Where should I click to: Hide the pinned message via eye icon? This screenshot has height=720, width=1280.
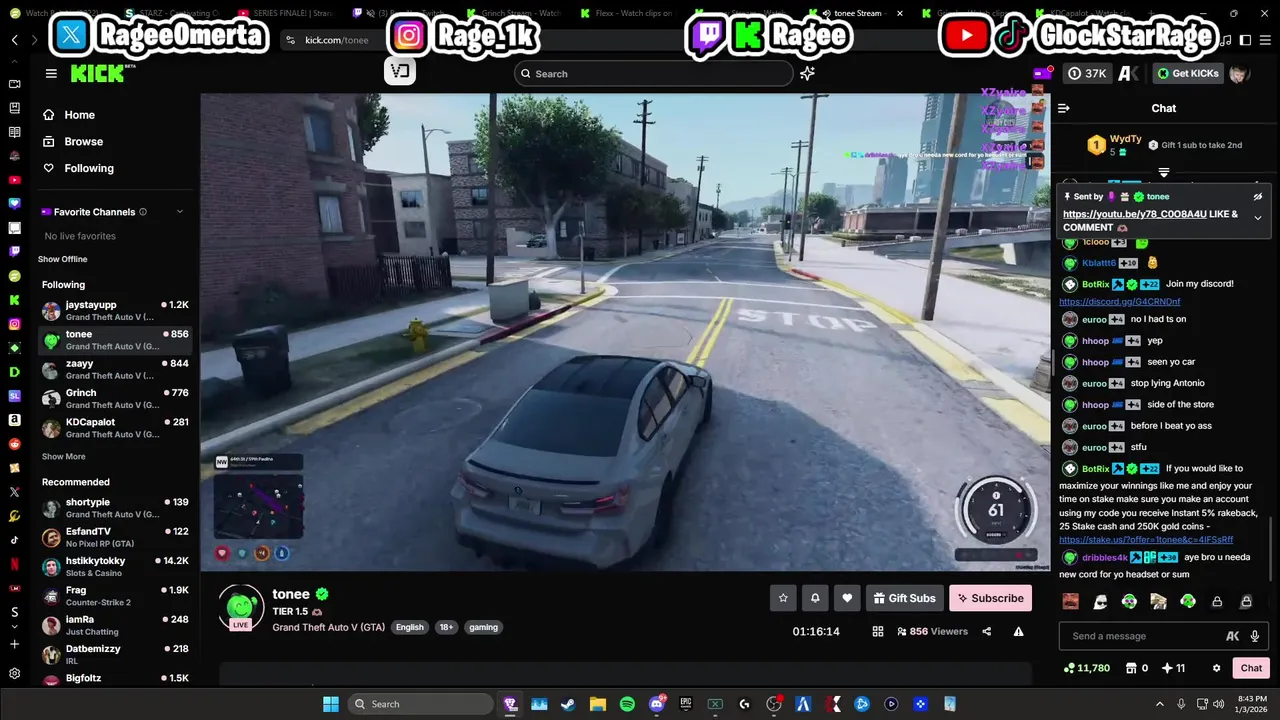(1258, 196)
